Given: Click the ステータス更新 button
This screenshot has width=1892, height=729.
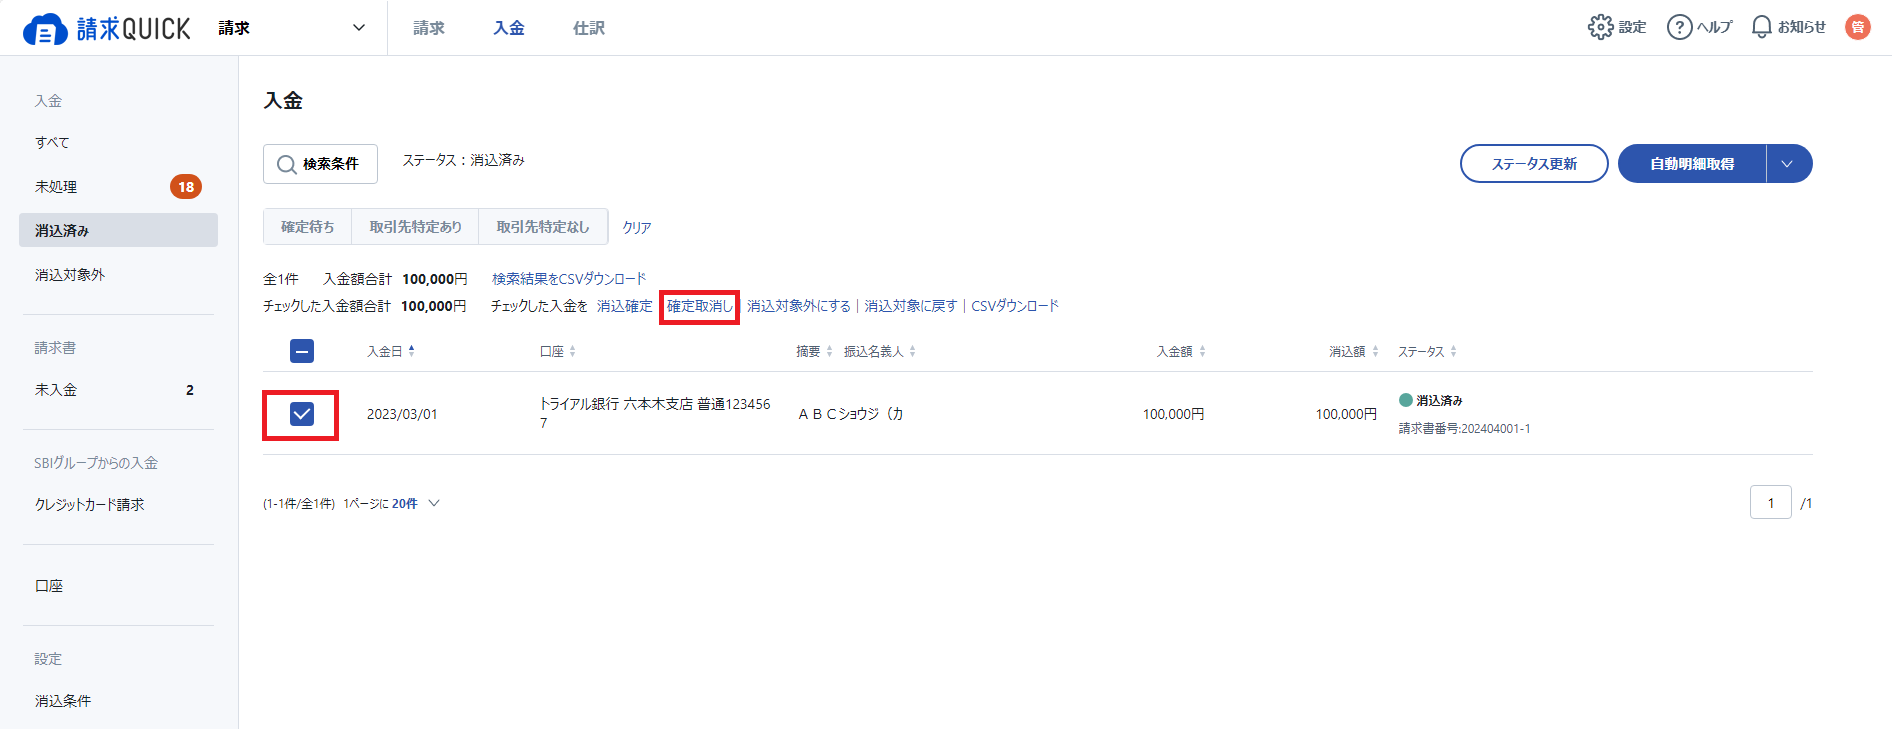Looking at the screenshot, I should click(x=1534, y=164).
